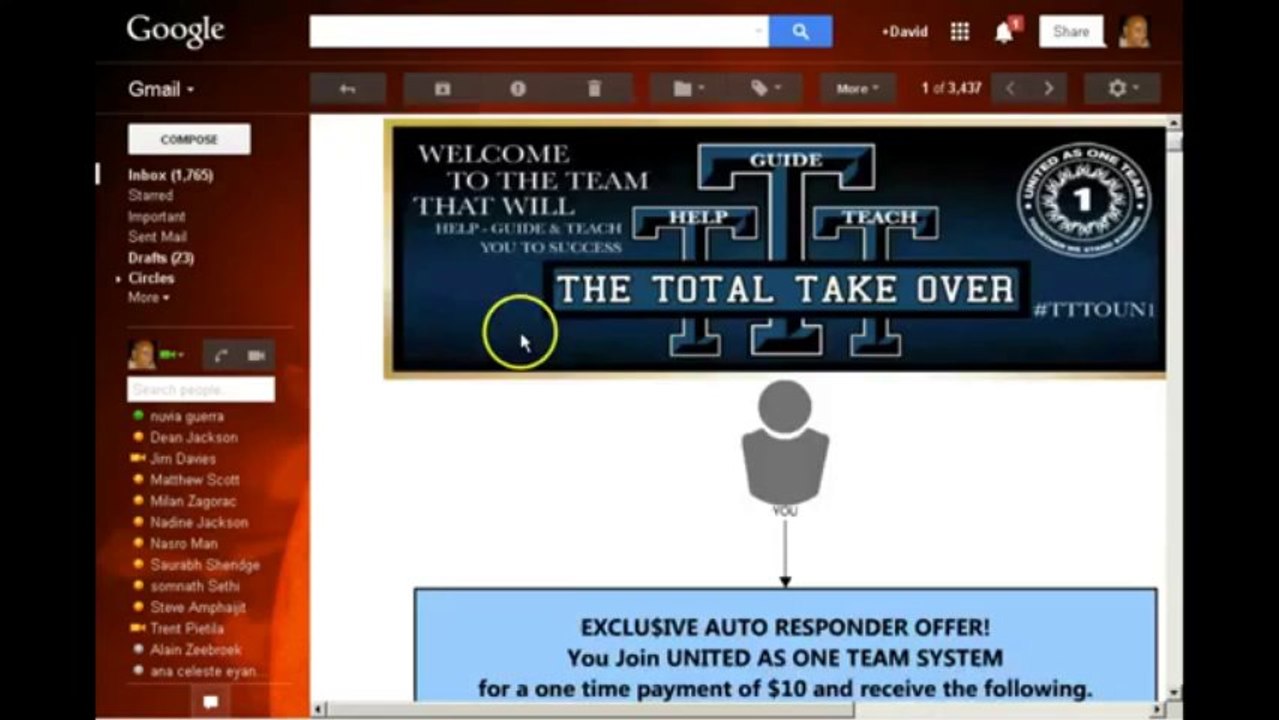The image size is (1279, 720).
Task: Click the horizontal scrollbar below the email
Action: (740, 709)
